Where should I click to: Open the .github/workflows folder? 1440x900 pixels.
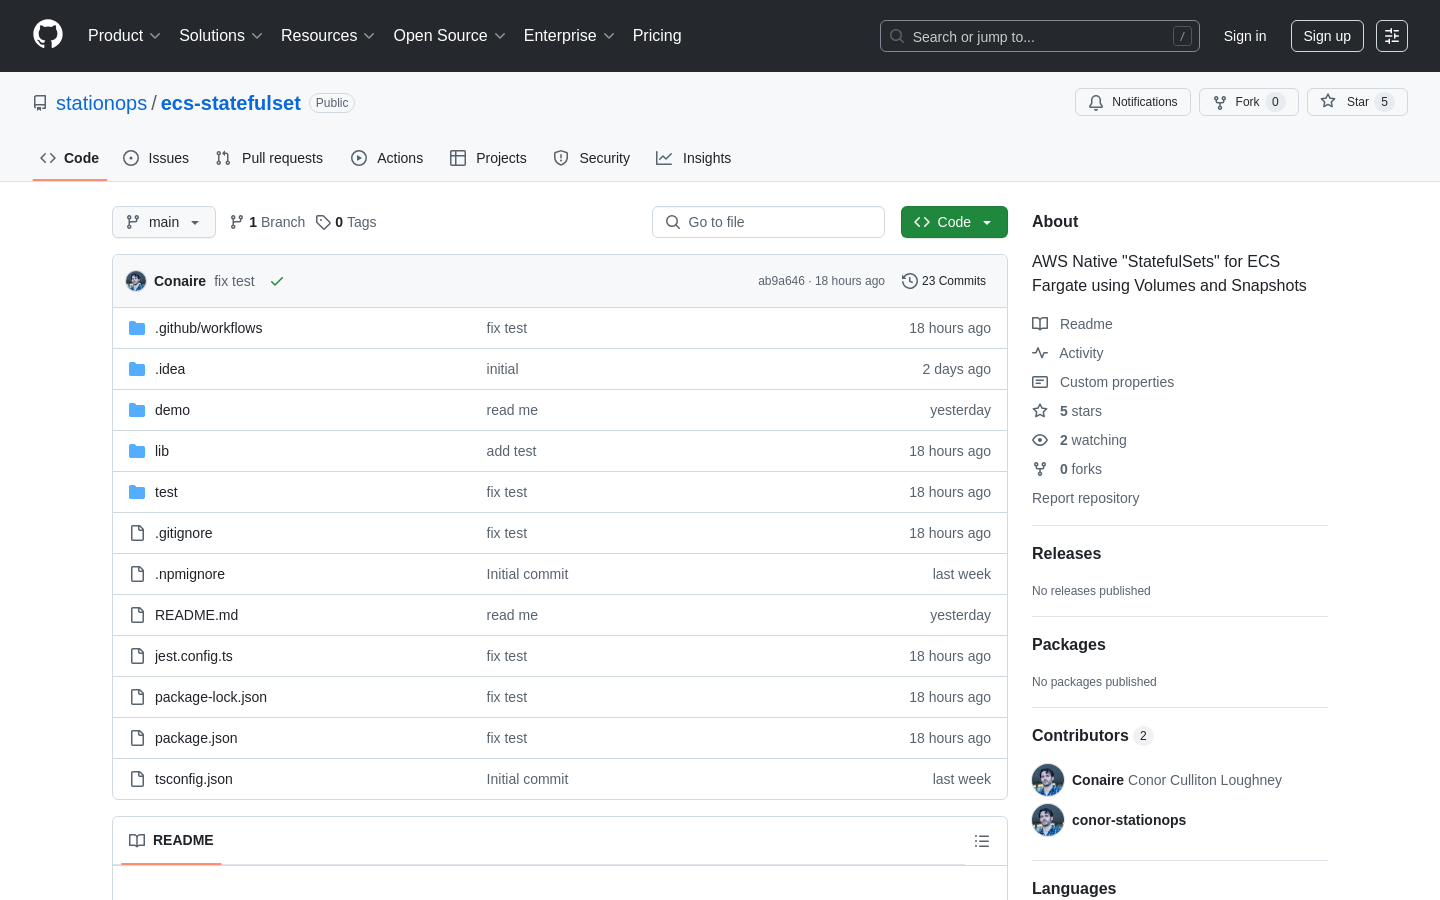[209, 328]
